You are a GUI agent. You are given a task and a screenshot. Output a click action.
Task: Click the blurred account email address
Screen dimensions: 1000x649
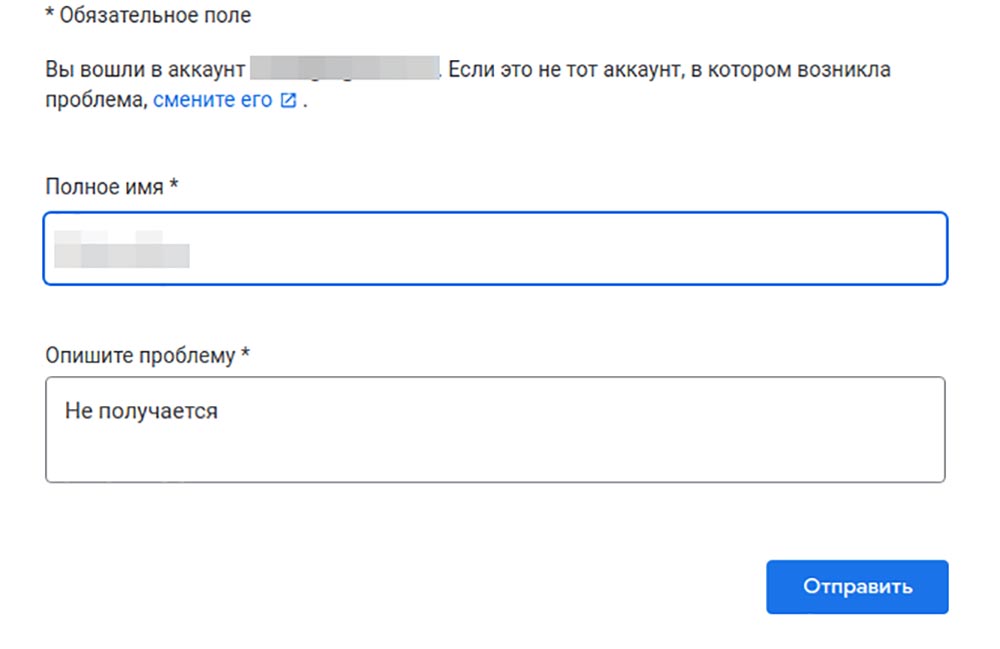345,70
